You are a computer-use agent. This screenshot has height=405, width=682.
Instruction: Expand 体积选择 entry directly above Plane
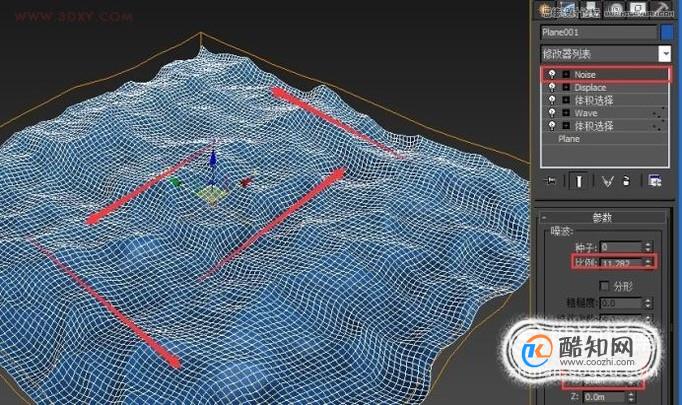[x=566, y=126]
